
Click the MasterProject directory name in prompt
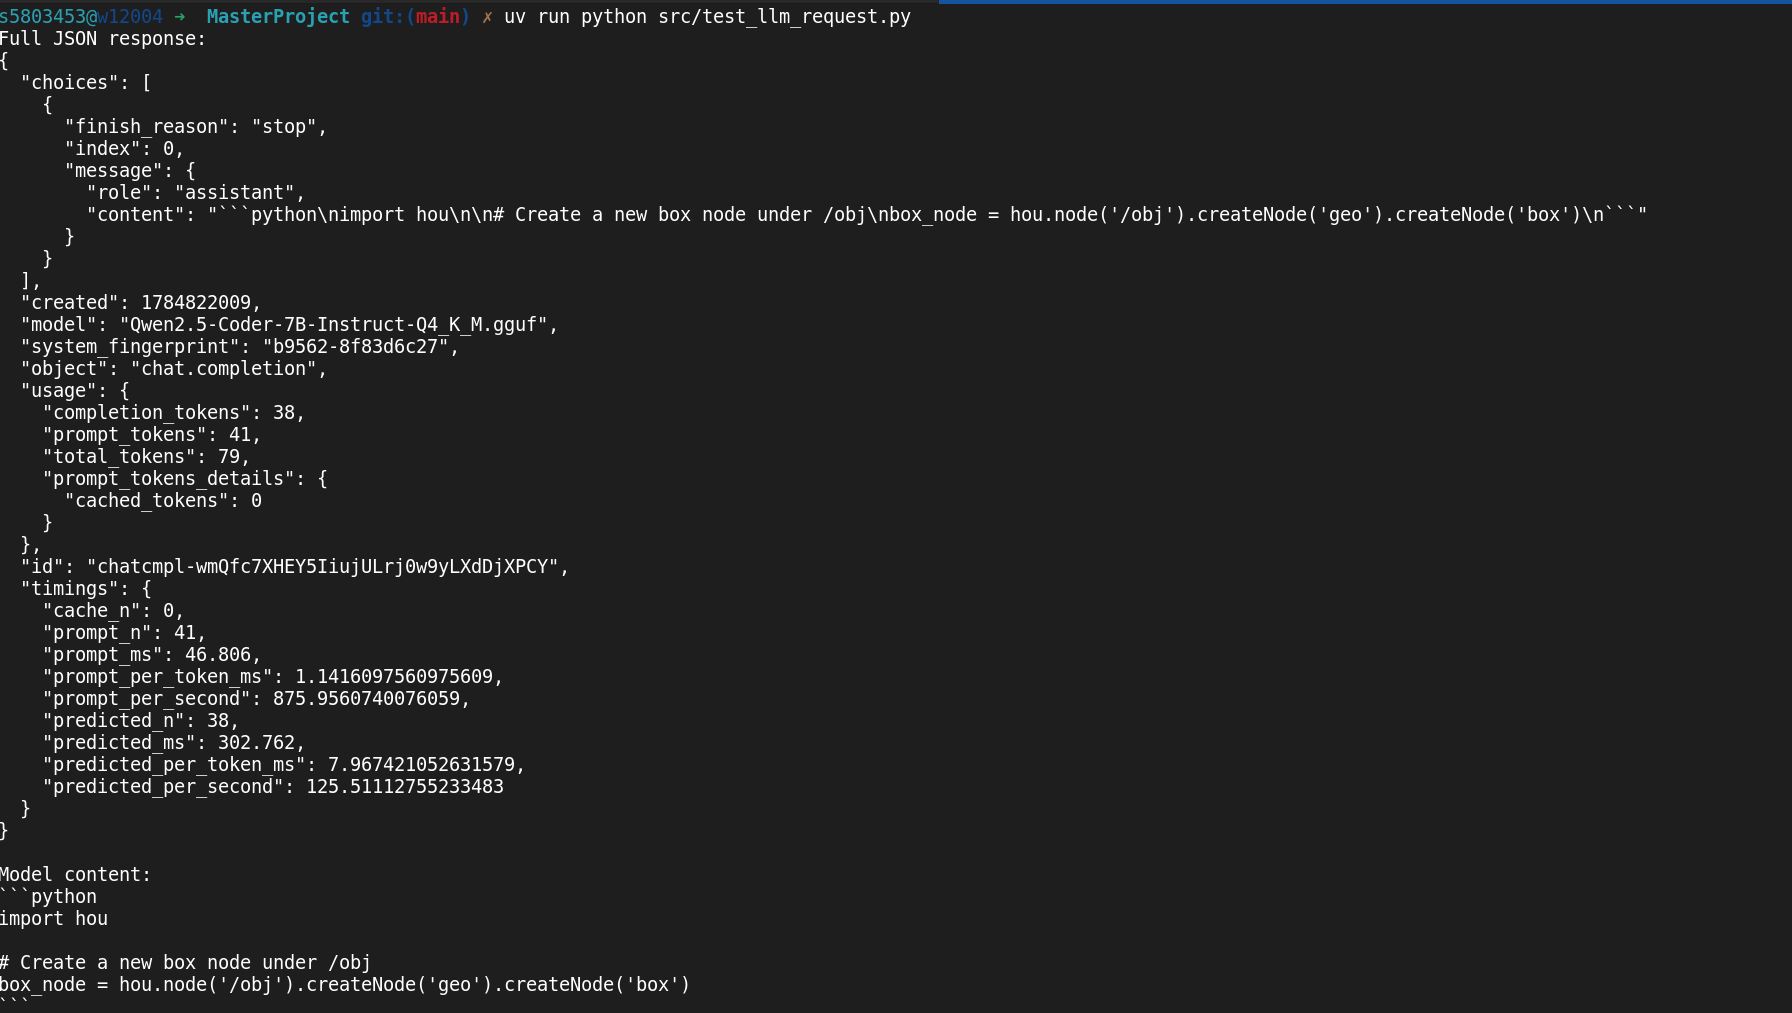pos(278,17)
